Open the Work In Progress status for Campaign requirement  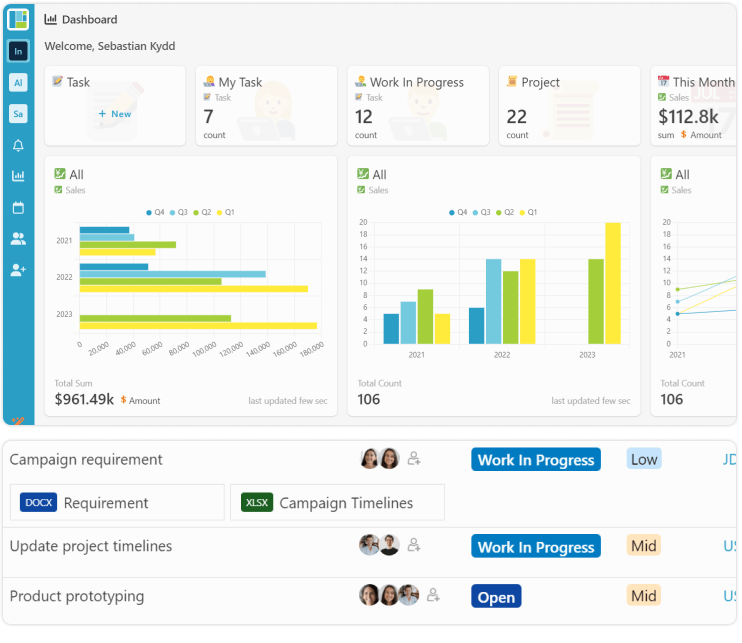535,460
